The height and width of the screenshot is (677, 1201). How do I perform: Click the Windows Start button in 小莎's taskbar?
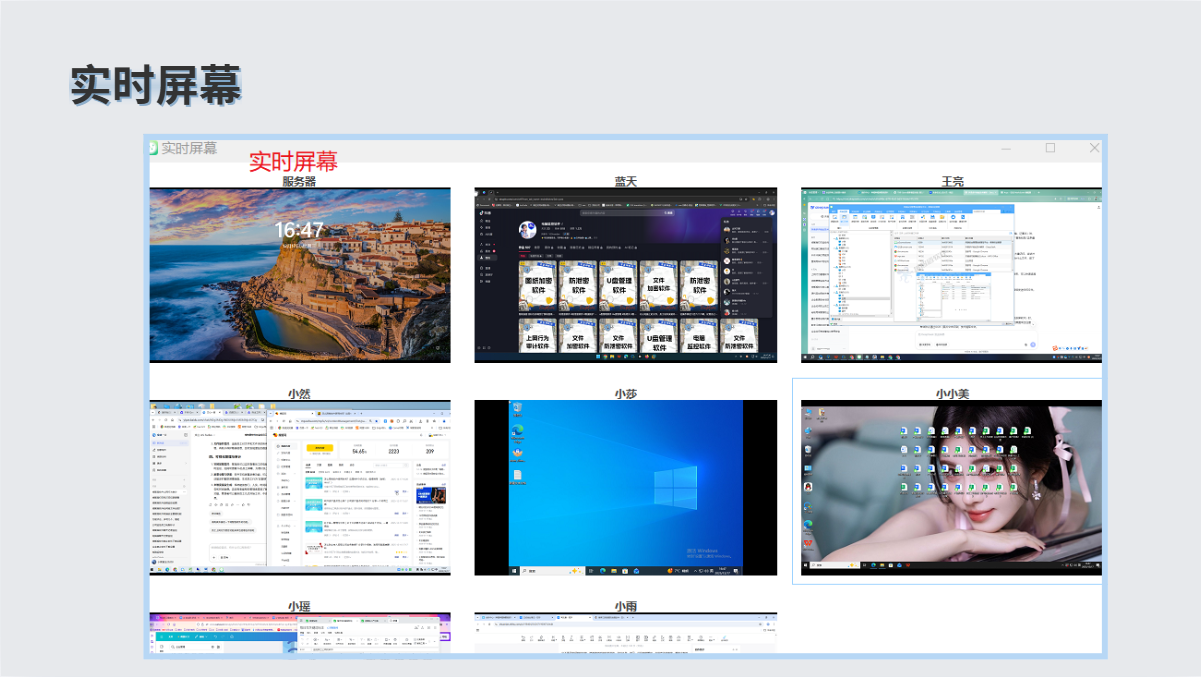pyautogui.click(x=515, y=571)
